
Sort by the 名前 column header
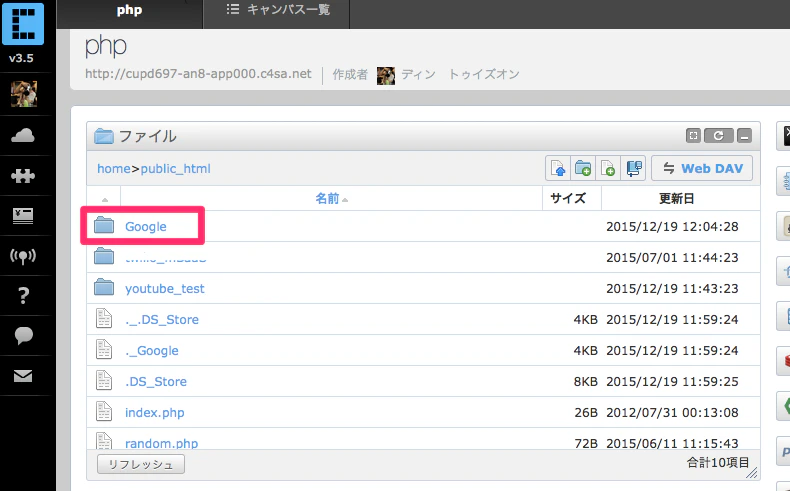pos(332,198)
